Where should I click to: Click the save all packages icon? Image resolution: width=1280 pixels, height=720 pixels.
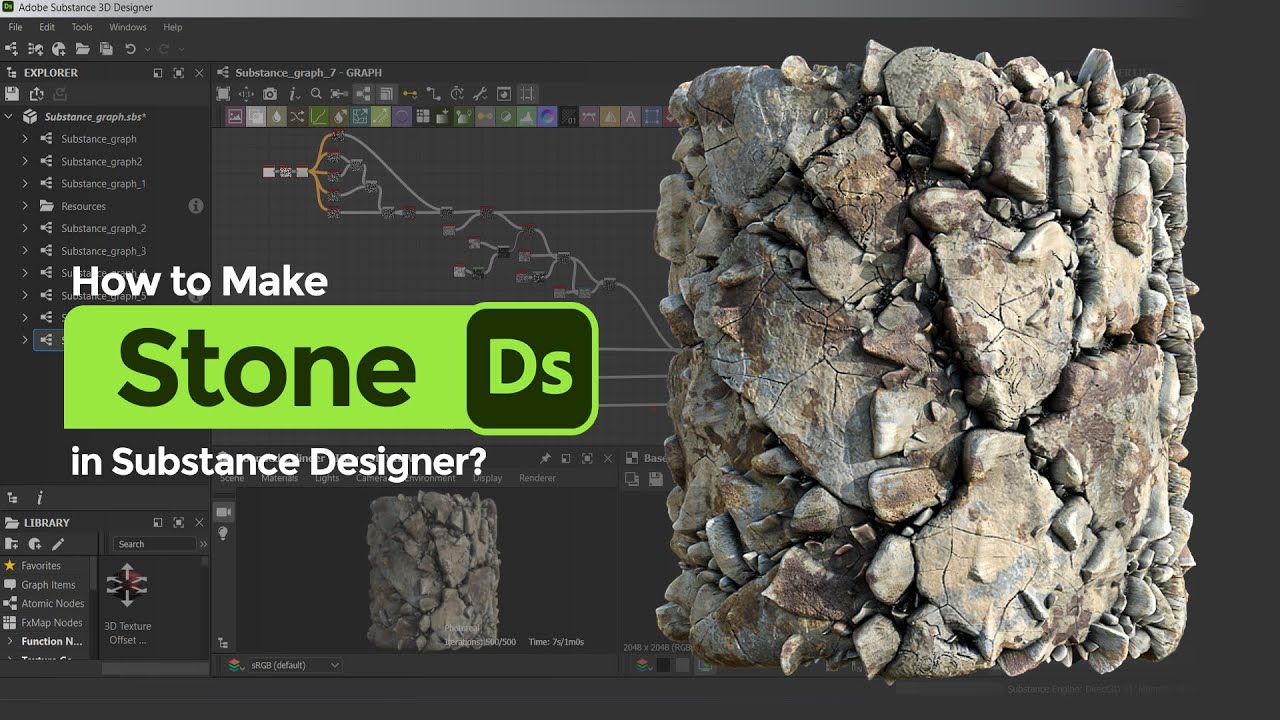point(105,48)
